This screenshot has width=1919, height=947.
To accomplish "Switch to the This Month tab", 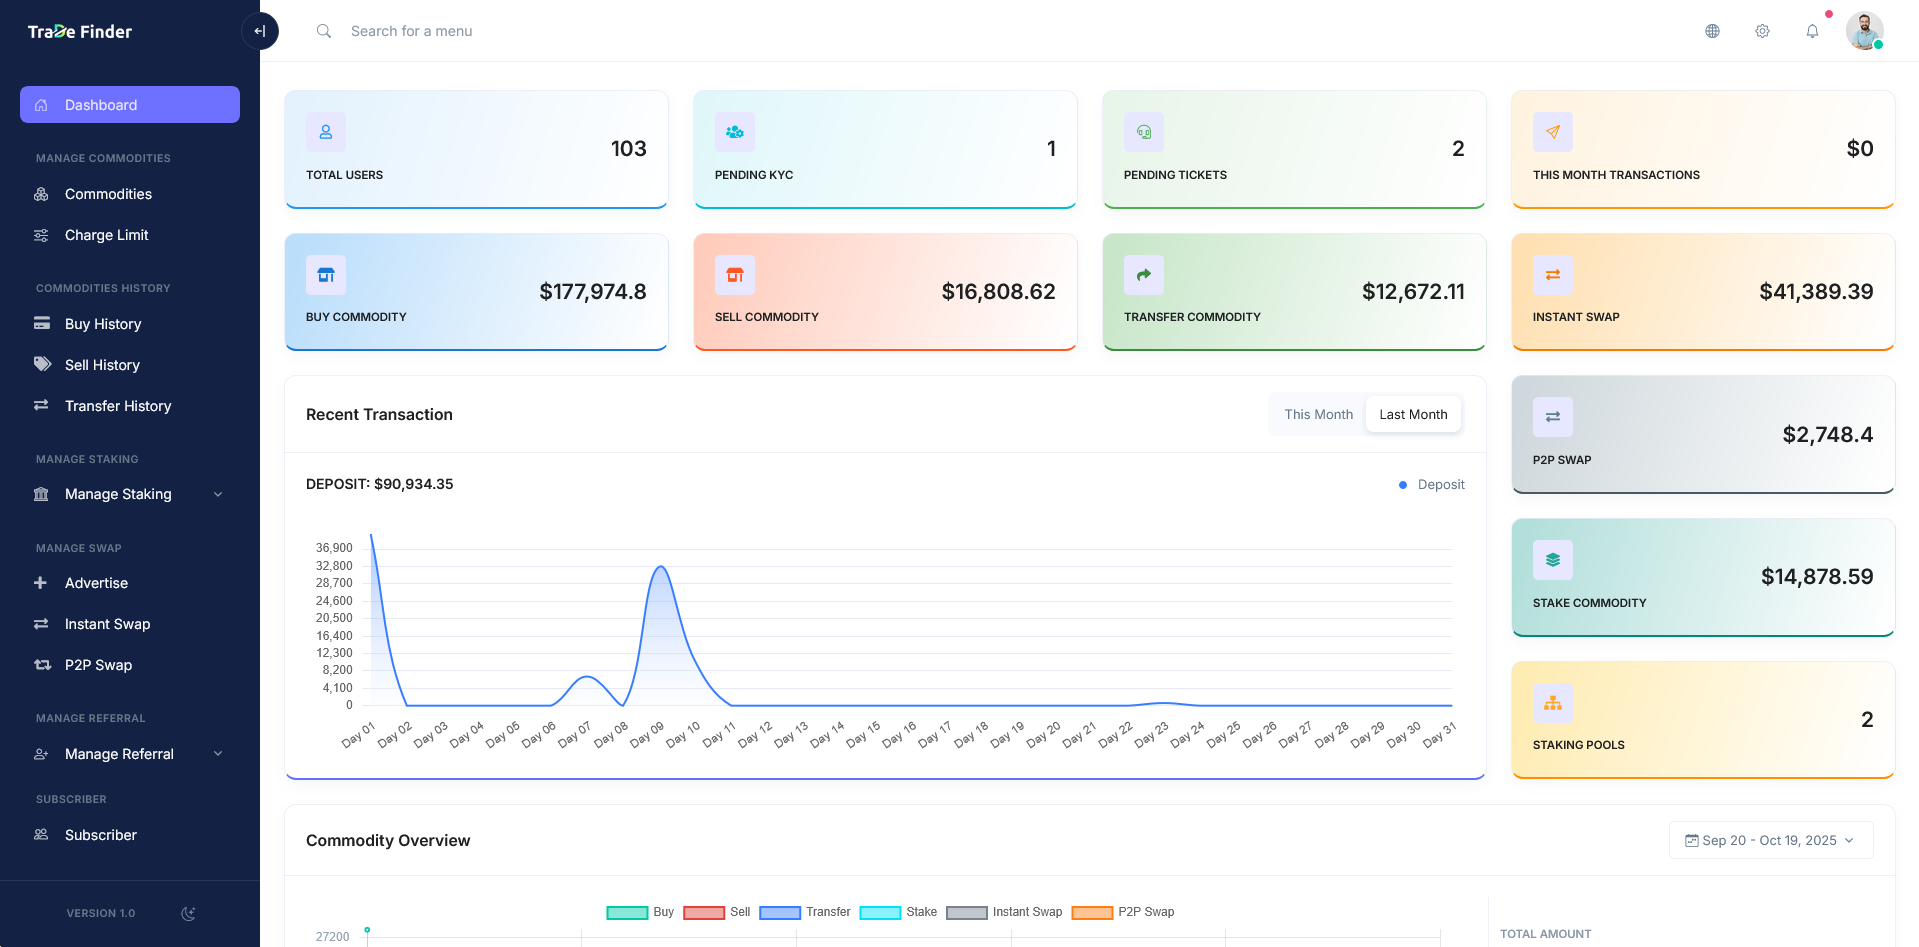I will pyautogui.click(x=1318, y=414).
